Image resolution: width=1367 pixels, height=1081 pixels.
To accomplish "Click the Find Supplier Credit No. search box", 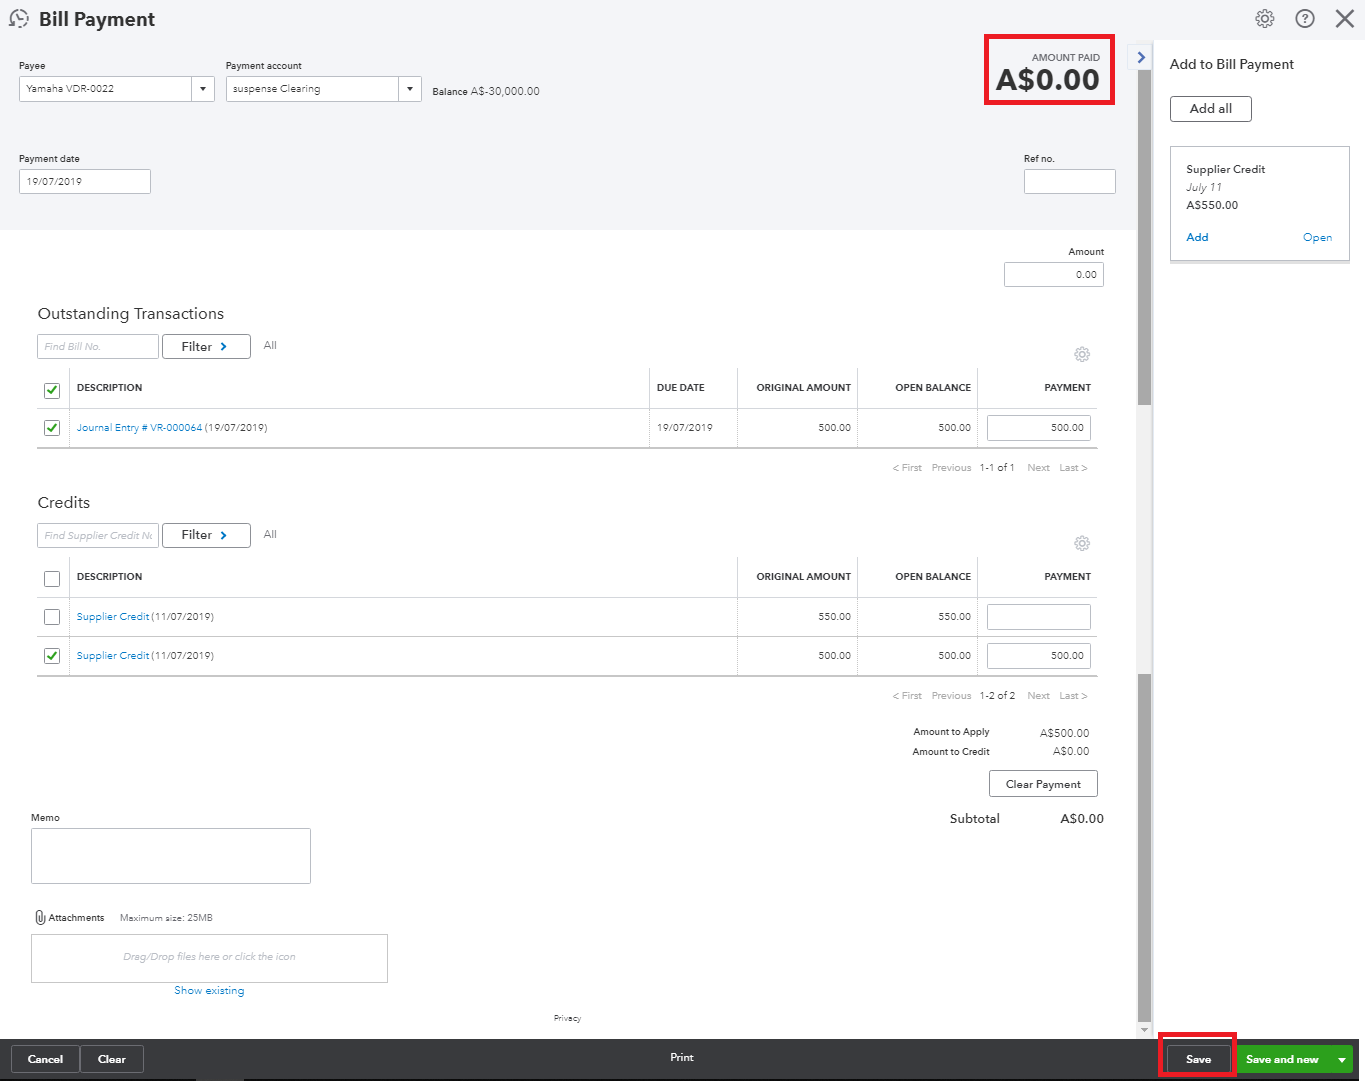I will [98, 535].
